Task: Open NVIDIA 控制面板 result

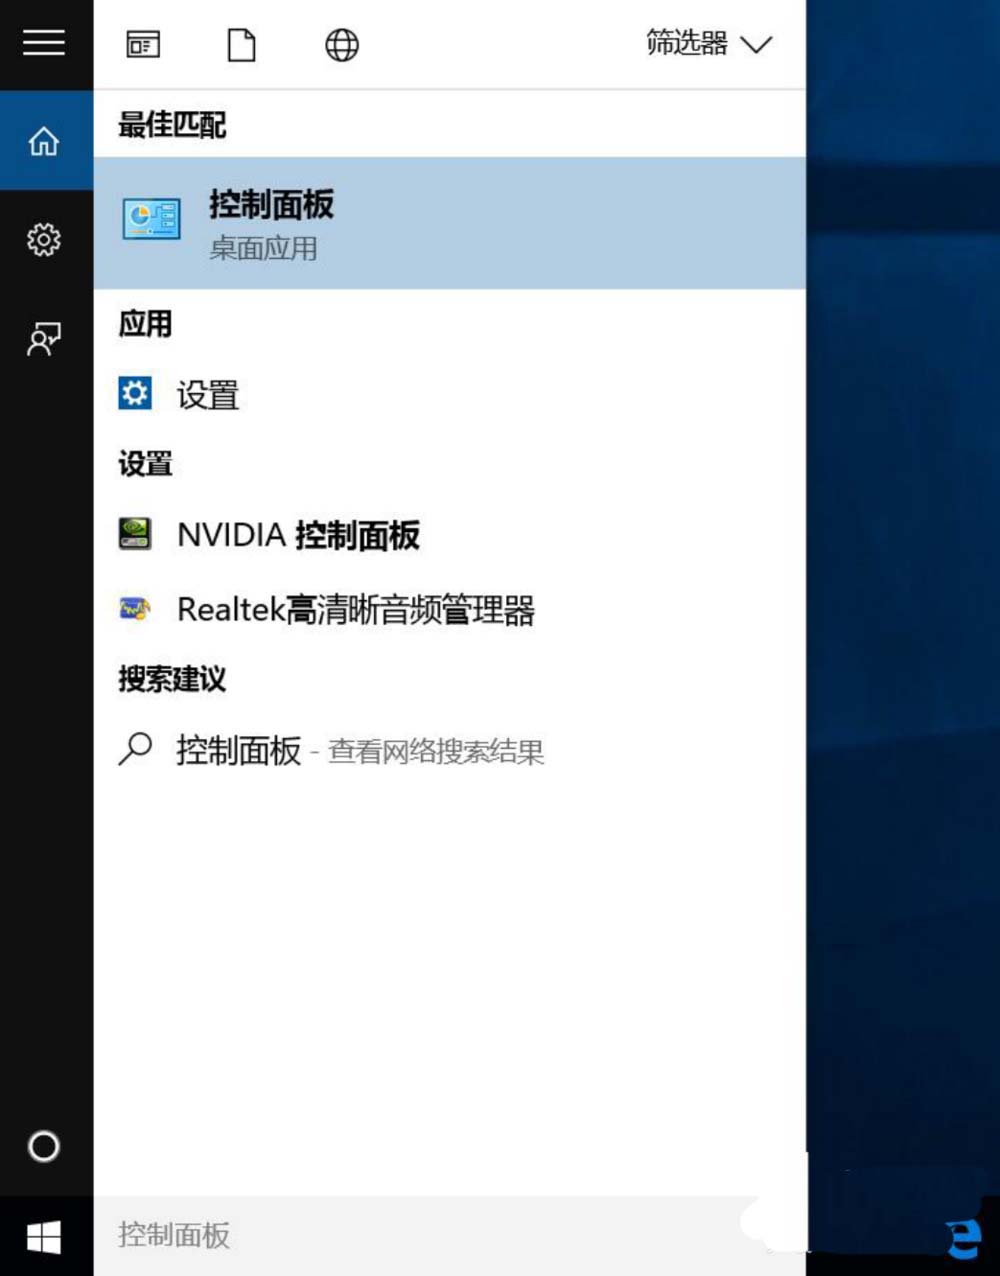Action: pyautogui.click(x=450, y=535)
